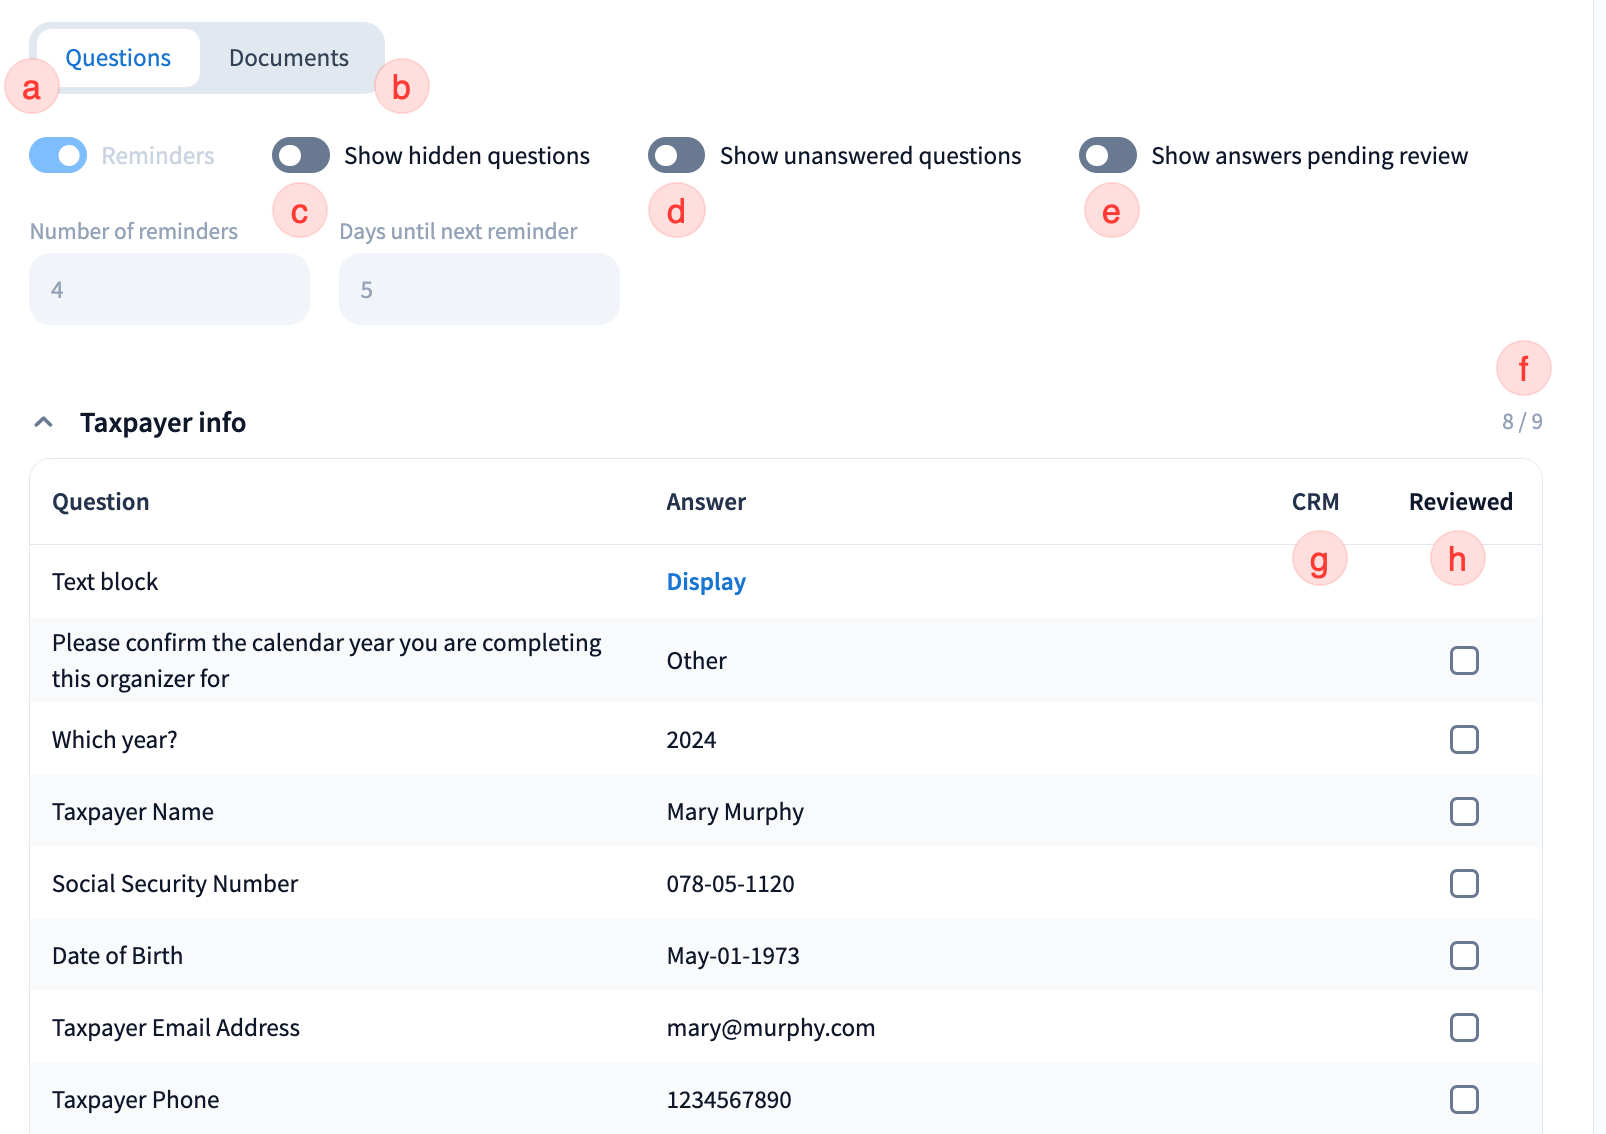The height and width of the screenshot is (1134, 1606).
Task: Click the Display link for Text block
Action: 706,582
